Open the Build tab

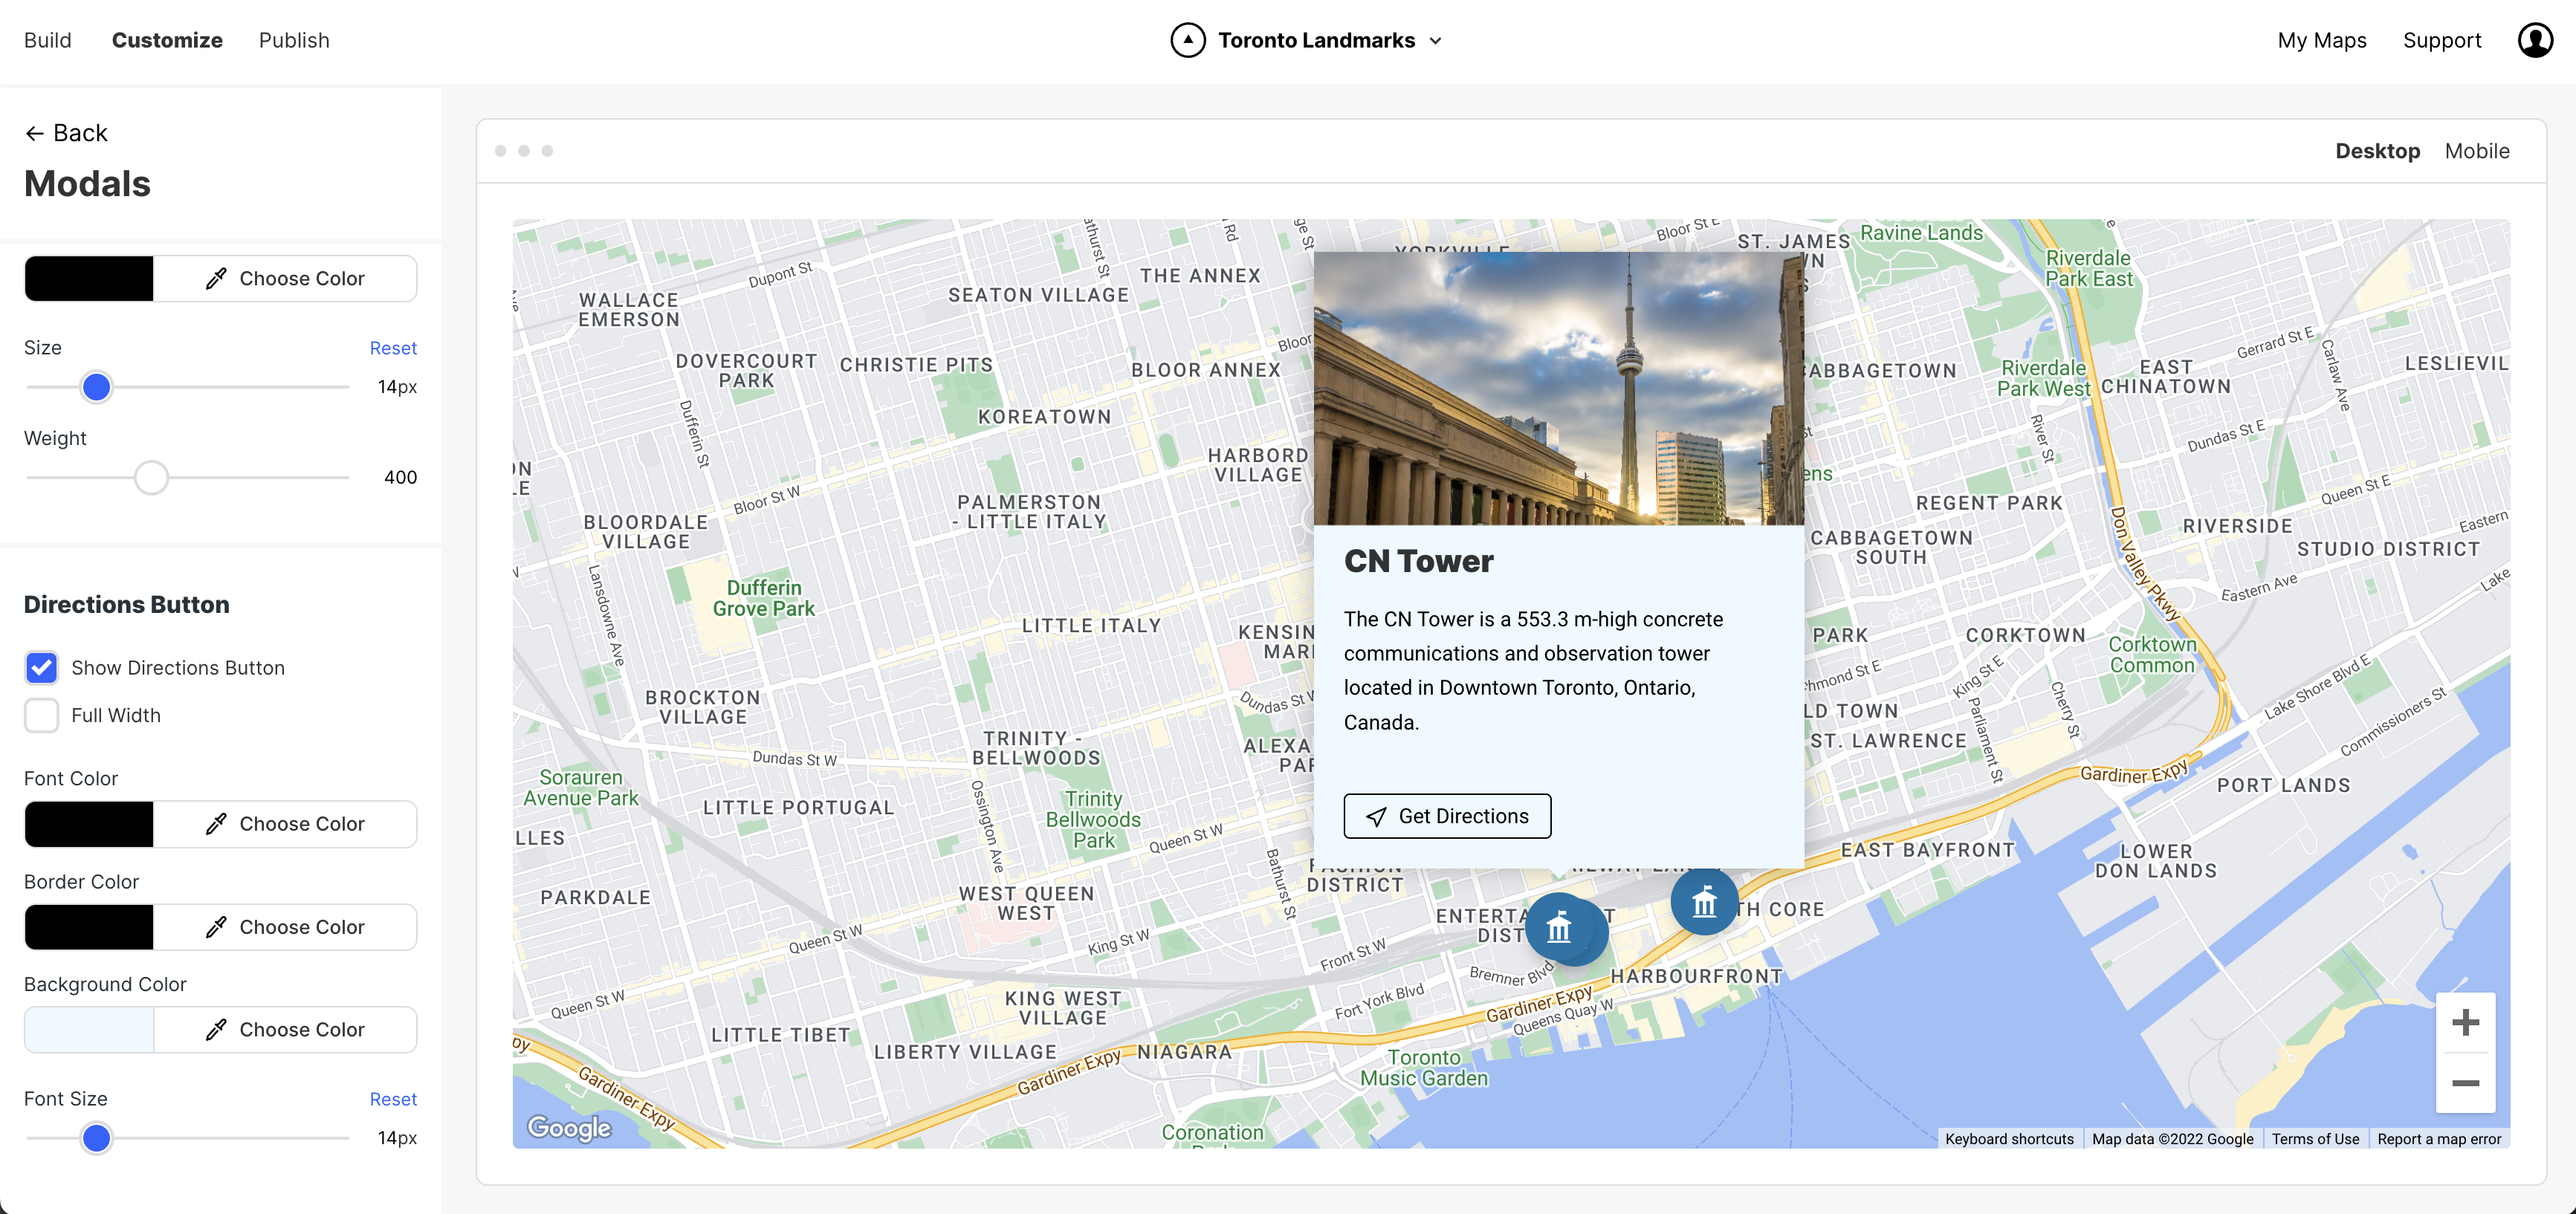[48, 40]
